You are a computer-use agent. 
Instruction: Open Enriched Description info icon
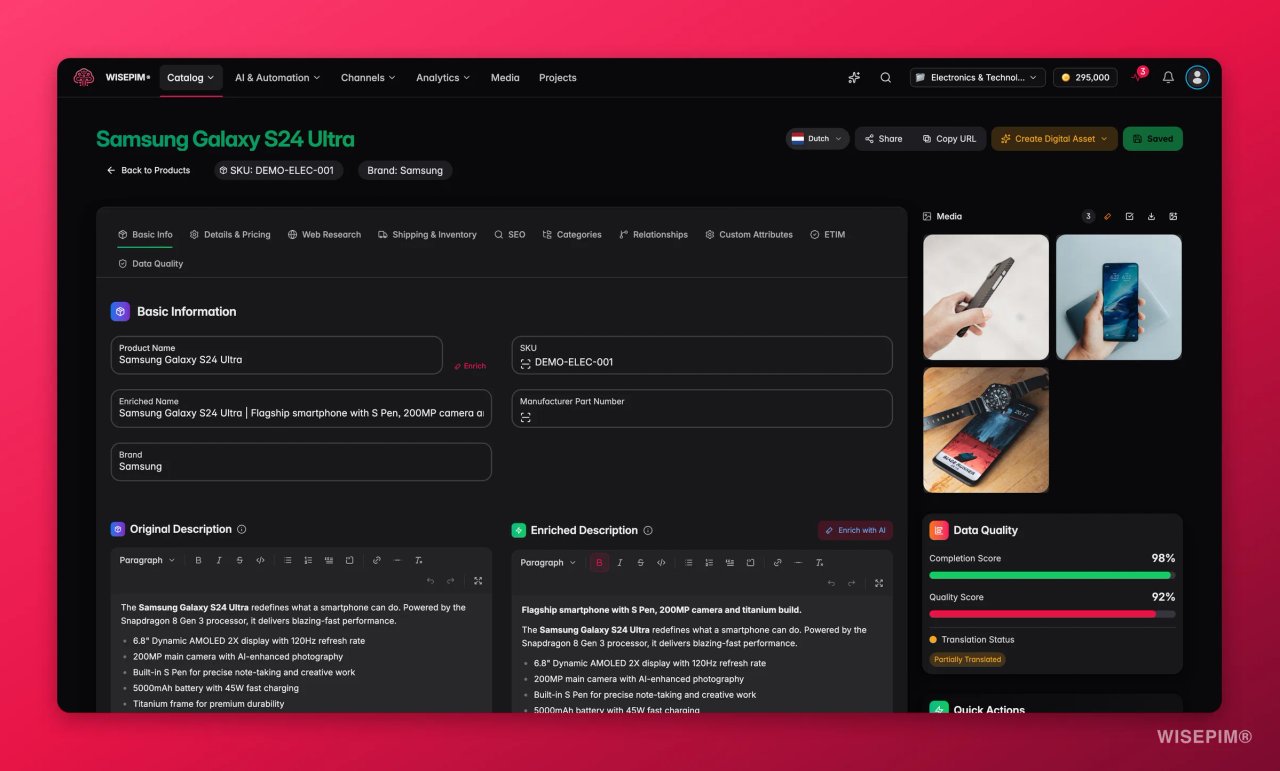click(x=648, y=530)
